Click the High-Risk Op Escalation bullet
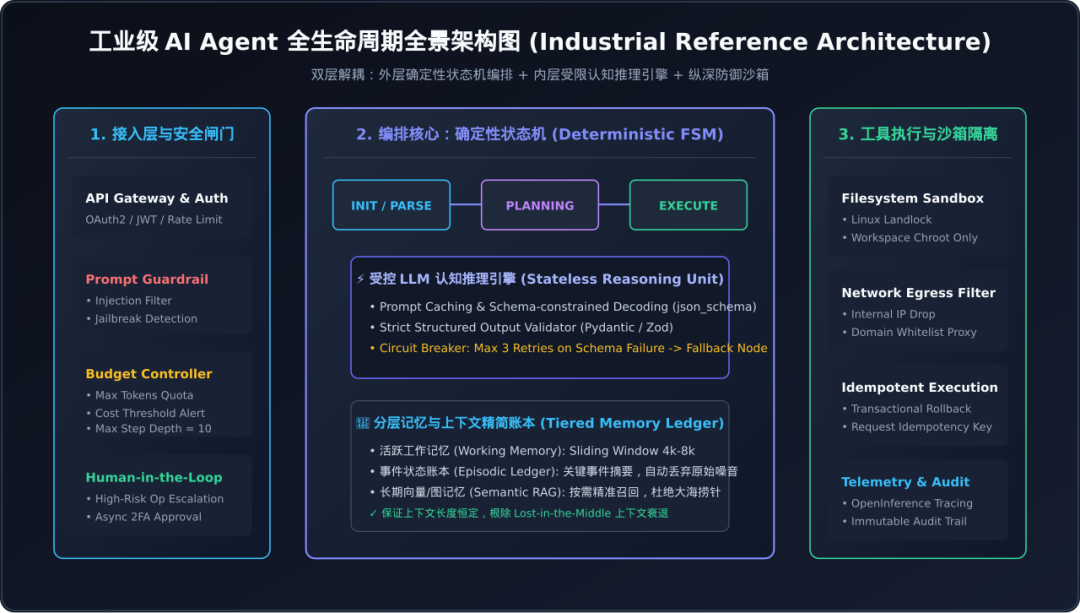Viewport: 1080px width, 613px height. point(154,499)
